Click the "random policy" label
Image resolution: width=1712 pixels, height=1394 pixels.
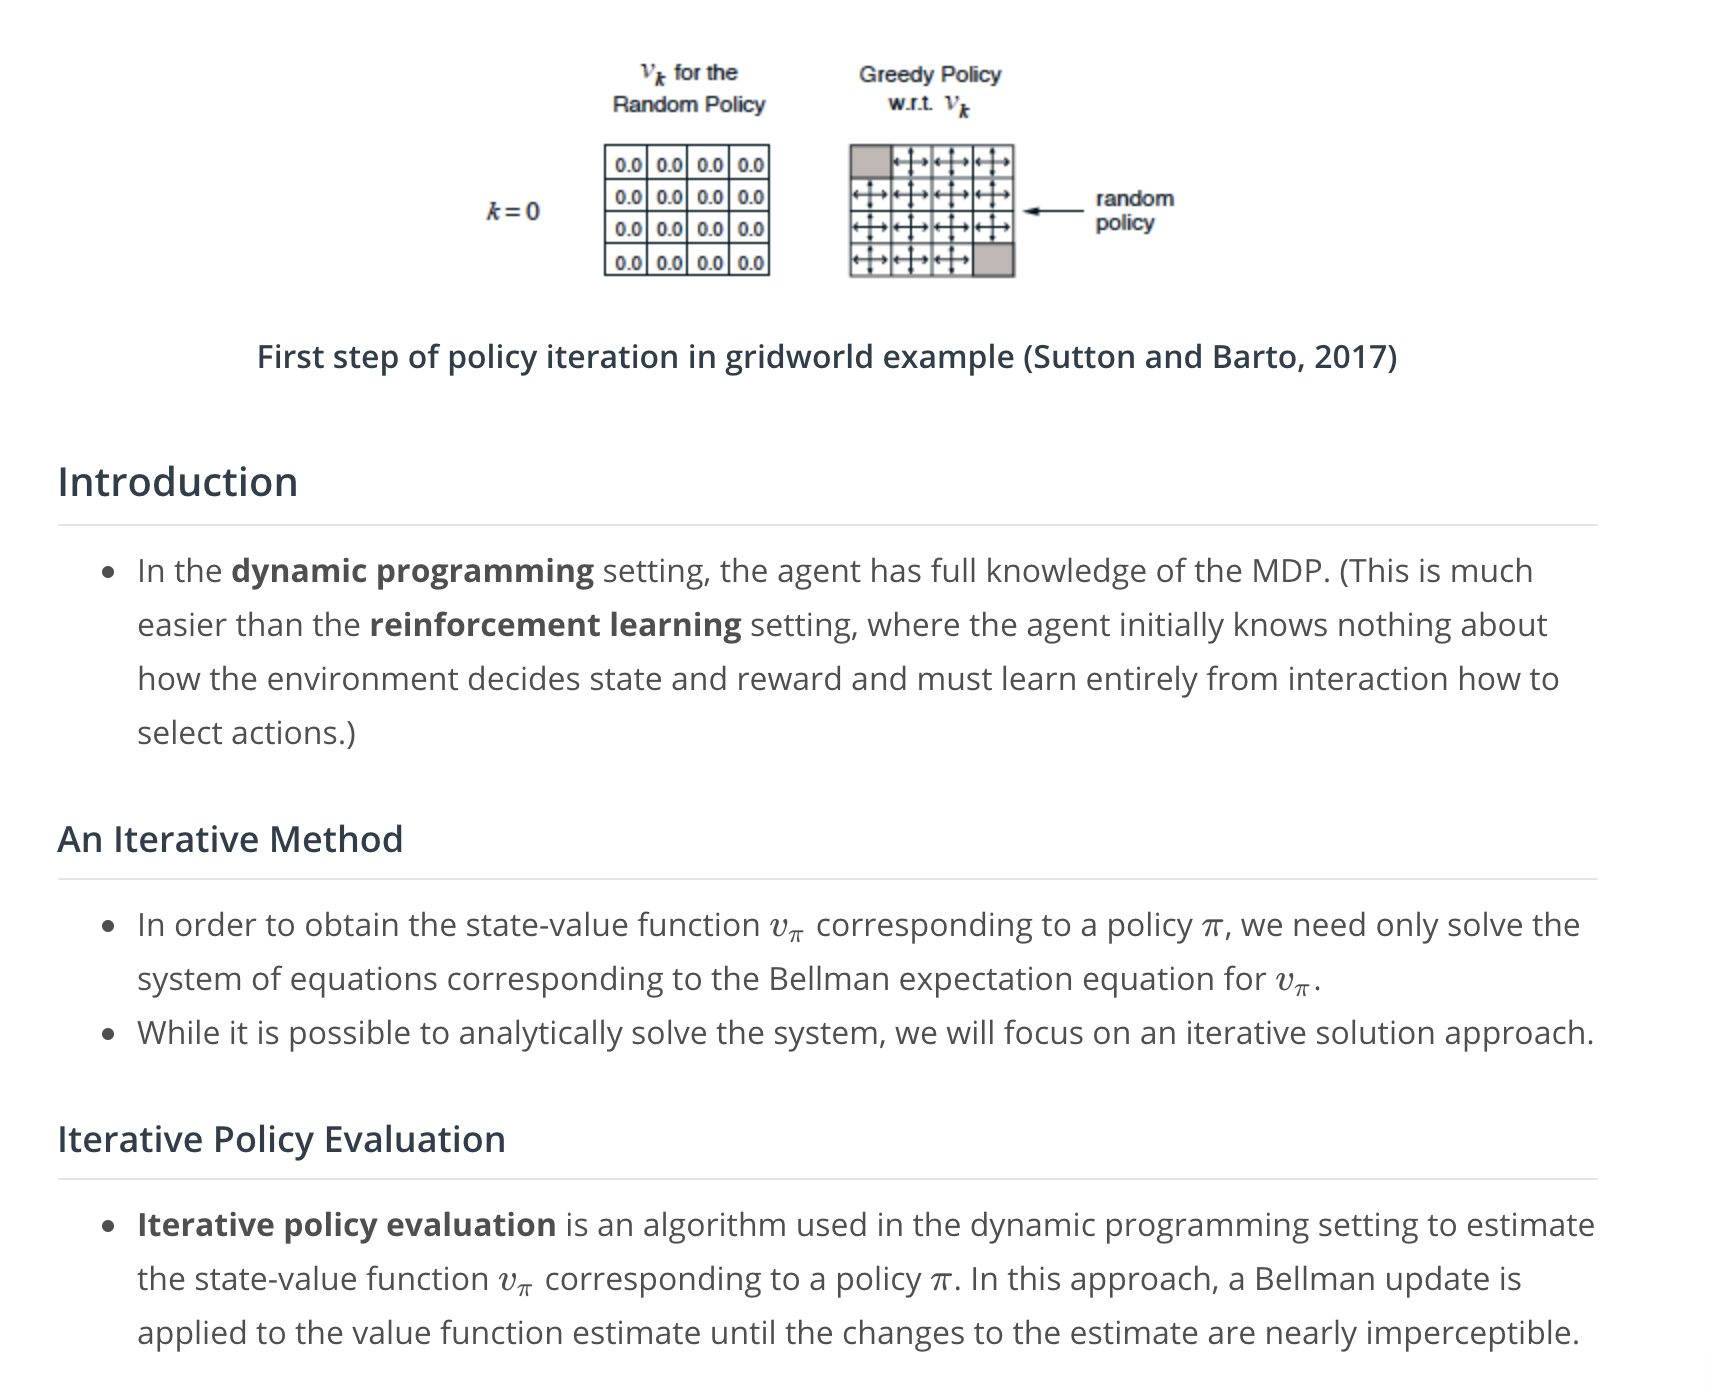tap(1134, 211)
